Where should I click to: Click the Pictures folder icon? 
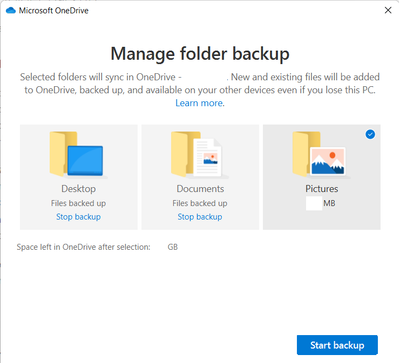pos(319,154)
